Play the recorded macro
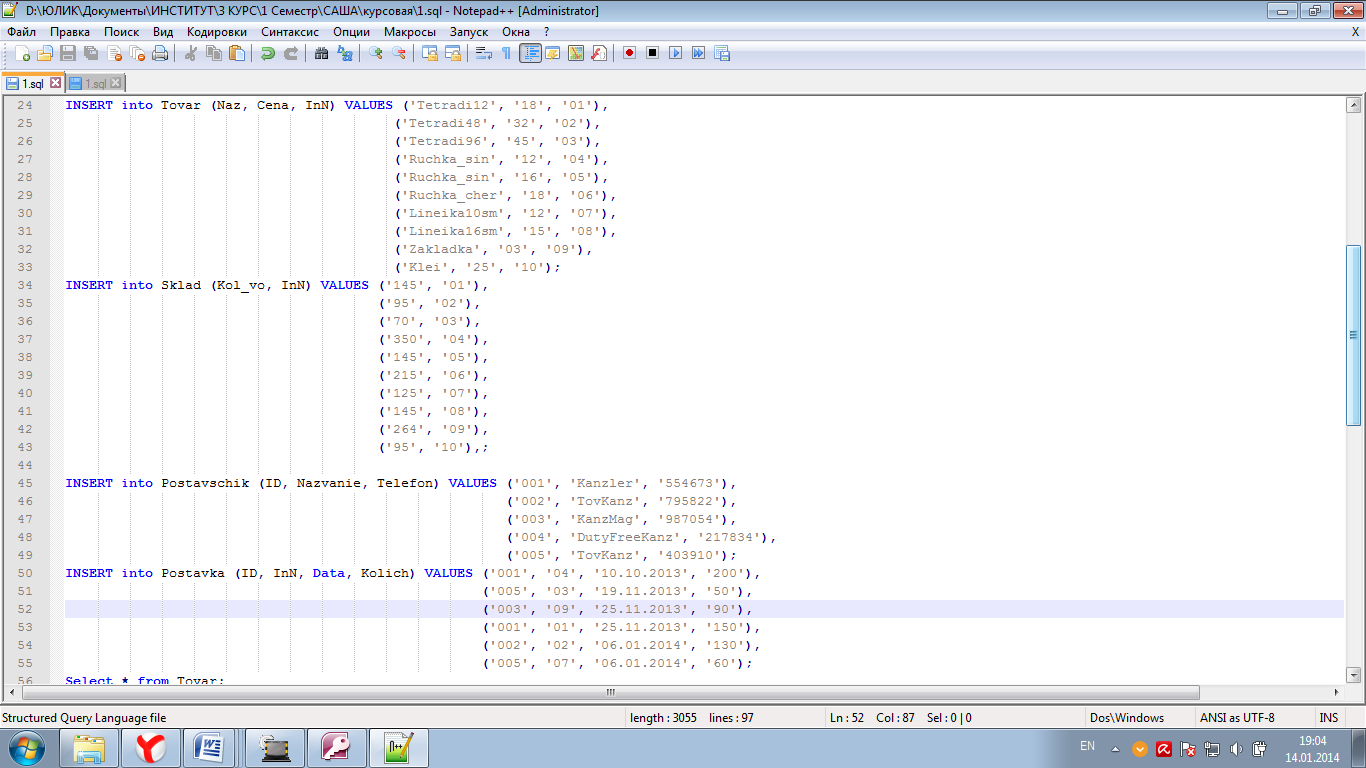Screen dimensions: 1366x768 click(675, 53)
